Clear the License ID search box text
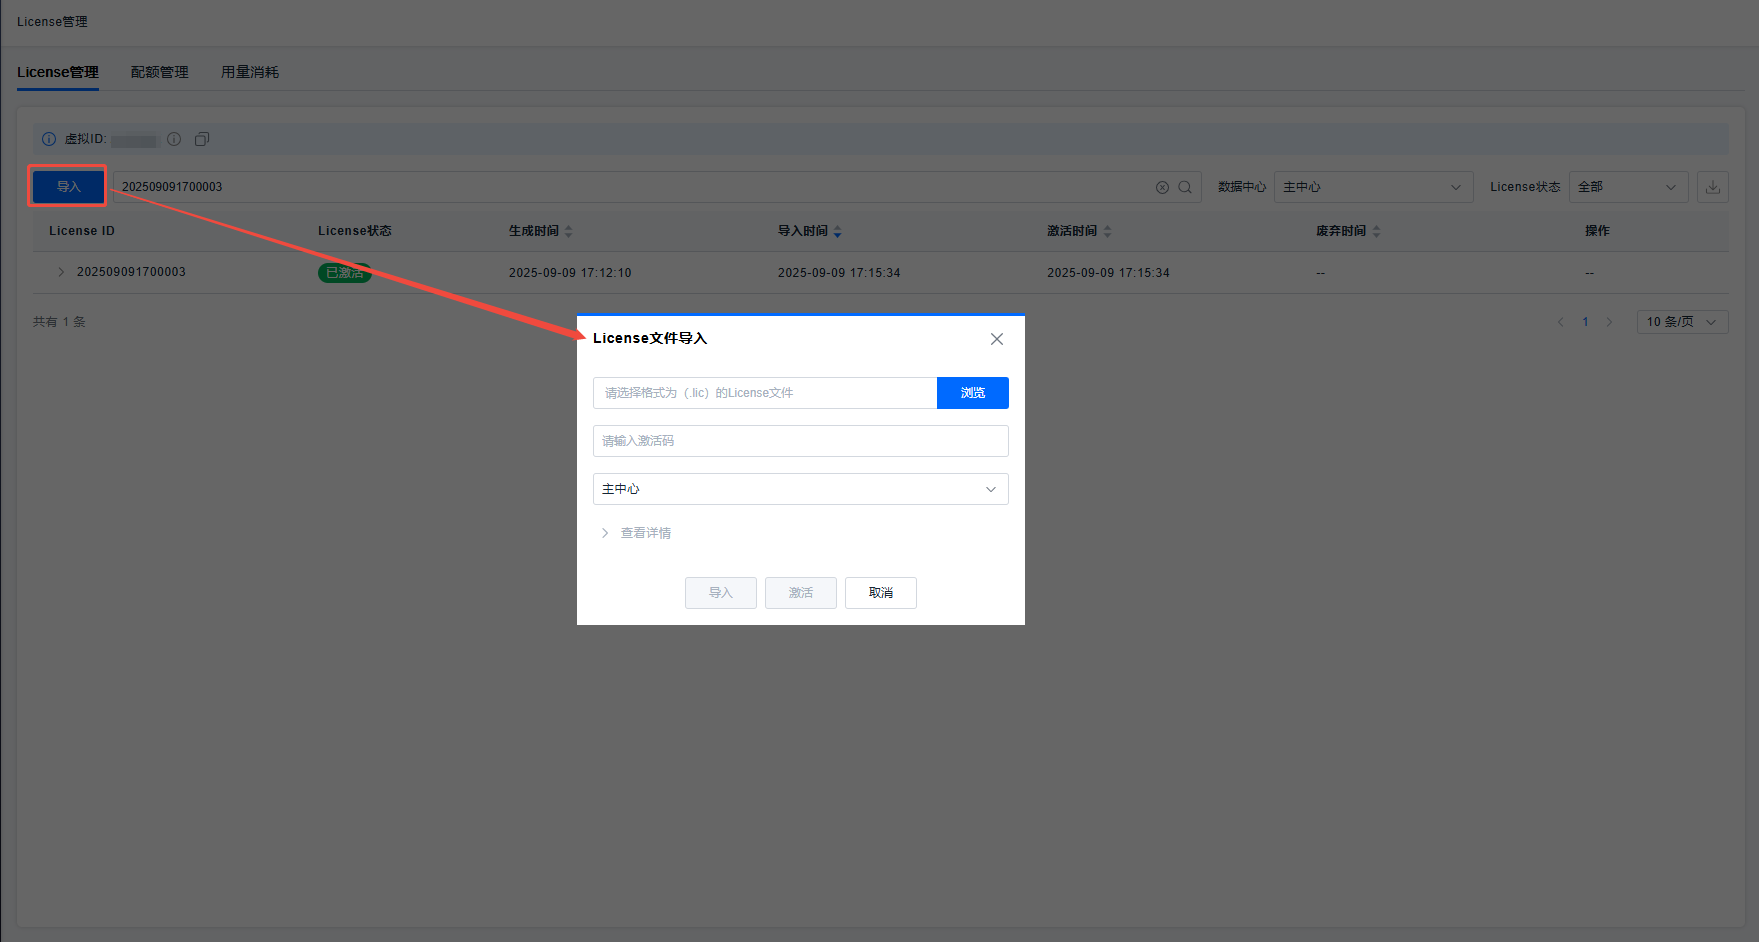 [x=1162, y=187]
